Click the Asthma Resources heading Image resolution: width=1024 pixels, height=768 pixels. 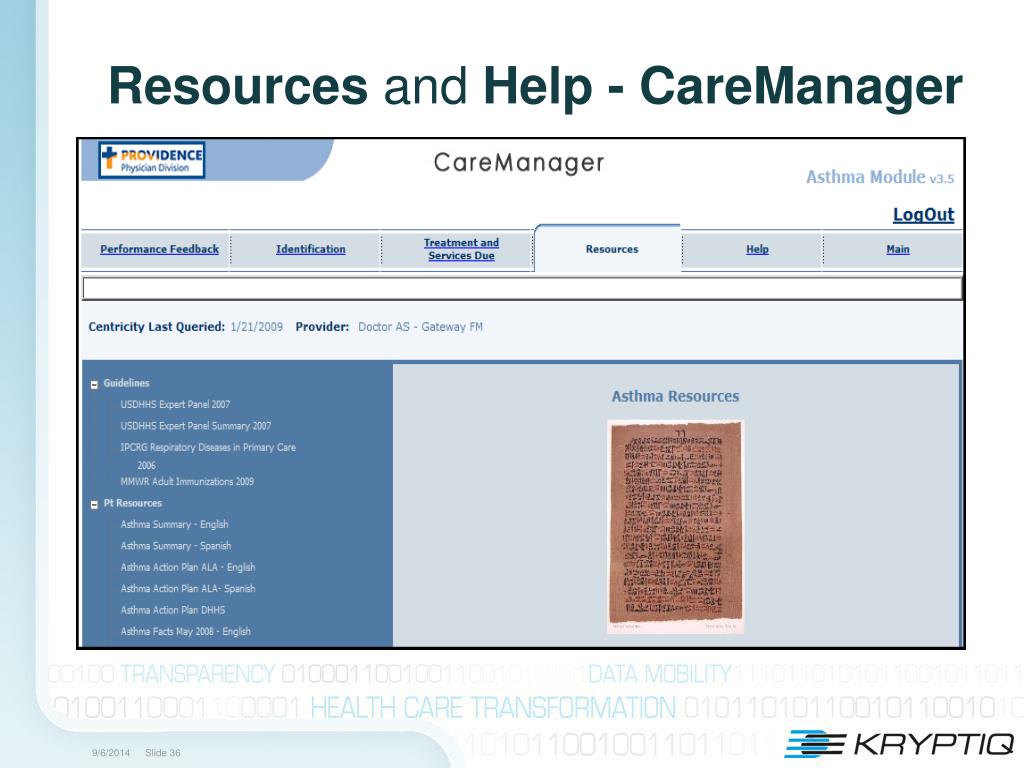(x=675, y=396)
